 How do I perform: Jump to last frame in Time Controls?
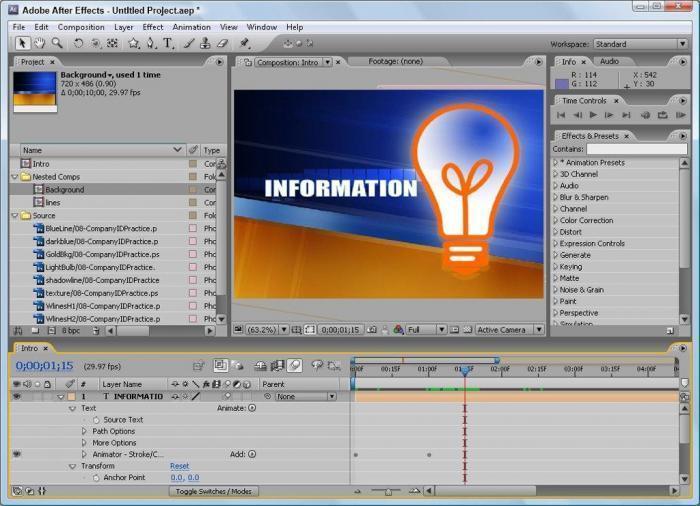626,115
